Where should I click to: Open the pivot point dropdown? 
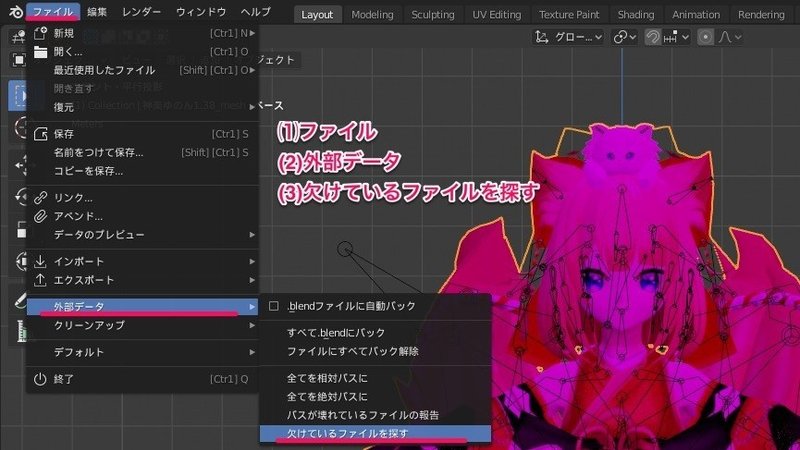click(625, 37)
